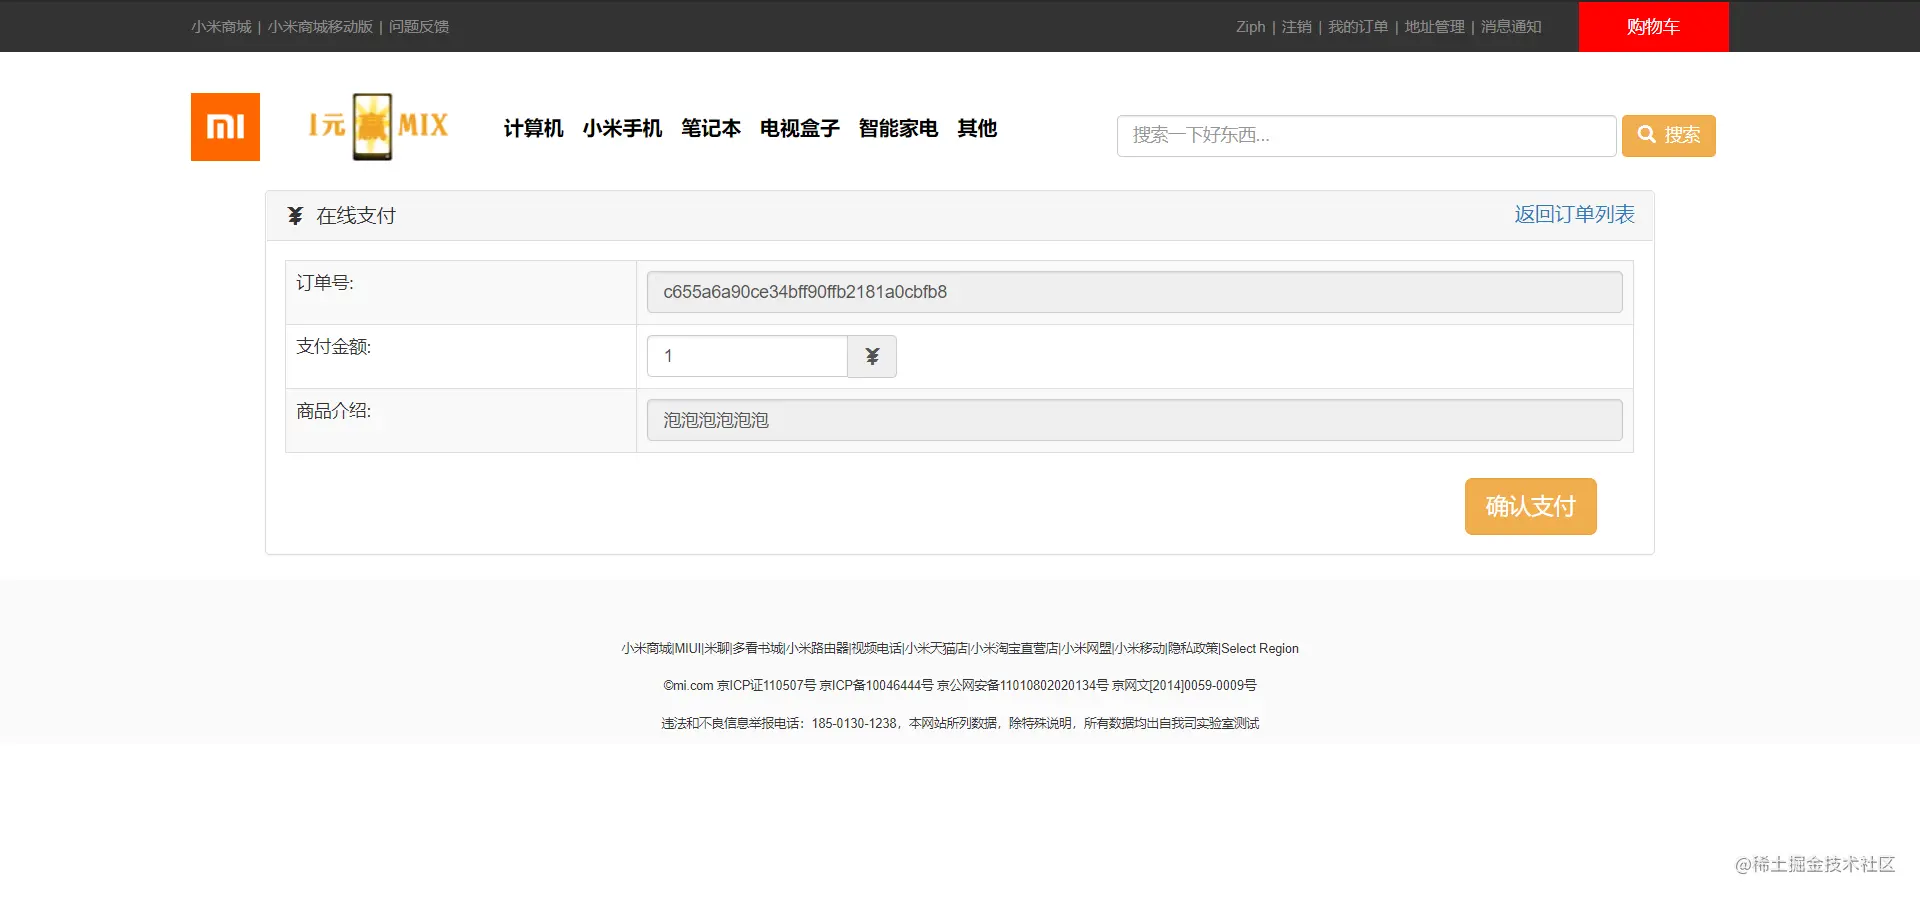This screenshot has height=899, width=1920.
Task: Click the 支付金额: label
Action: point(334,347)
